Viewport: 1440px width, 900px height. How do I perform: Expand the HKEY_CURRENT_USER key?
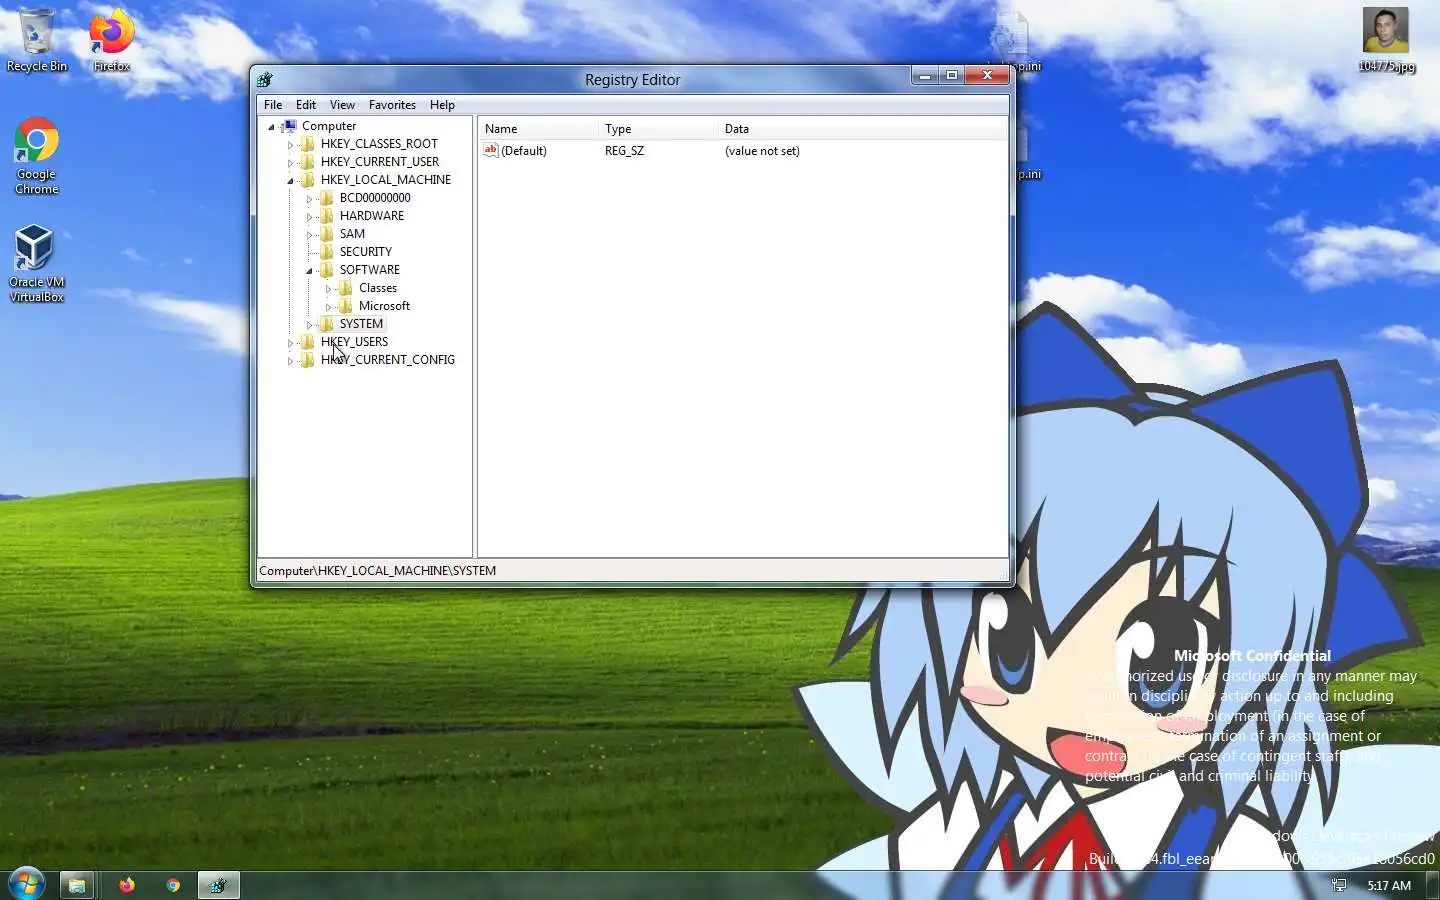click(x=290, y=163)
